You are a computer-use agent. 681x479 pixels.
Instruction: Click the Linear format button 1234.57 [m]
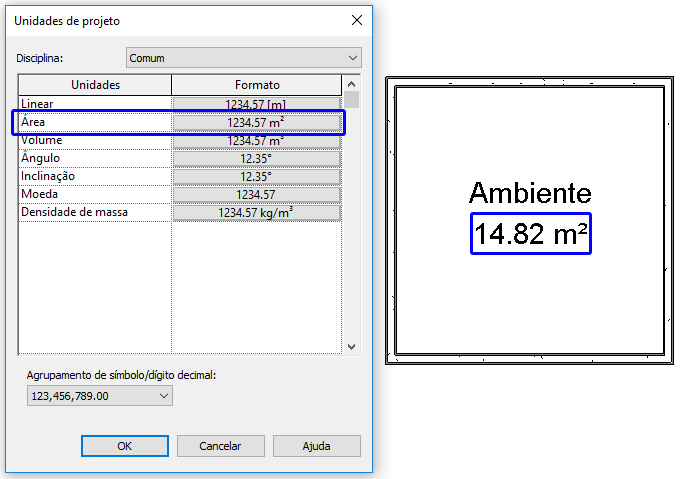(256, 104)
